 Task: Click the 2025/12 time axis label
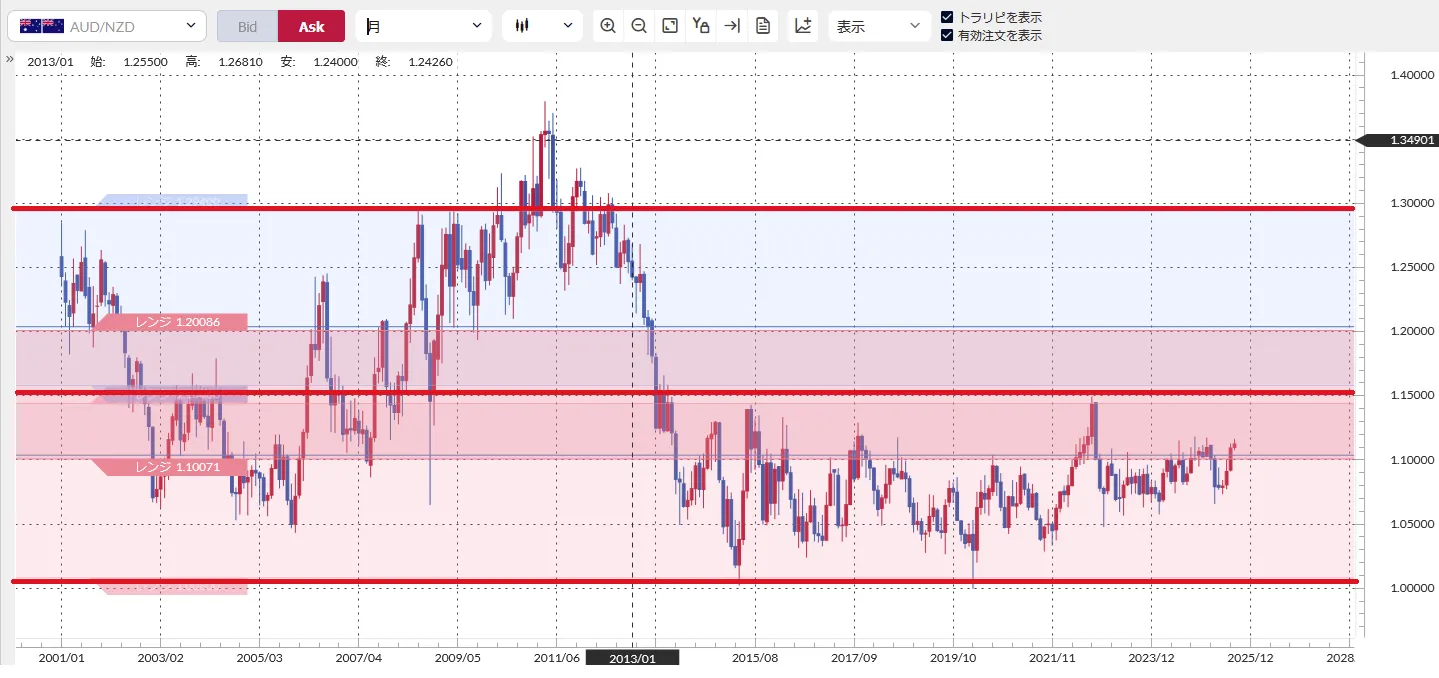click(x=1249, y=658)
